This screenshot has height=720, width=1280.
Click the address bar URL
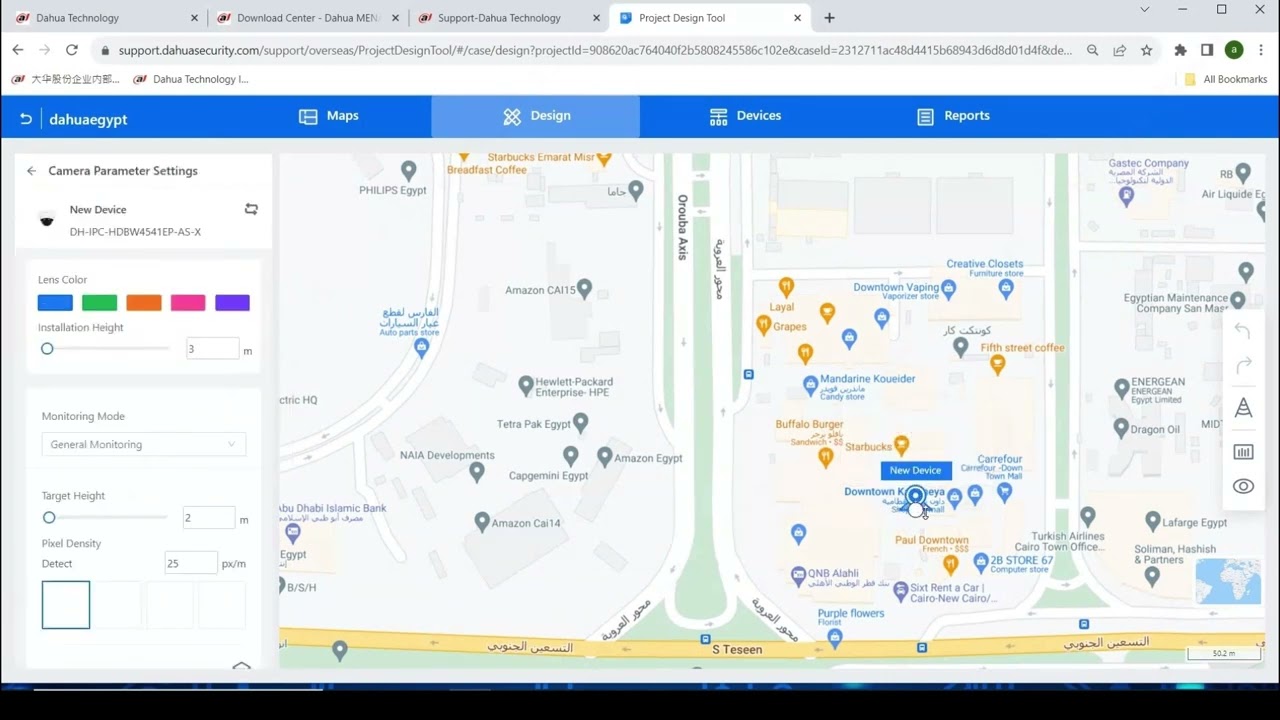(x=595, y=50)
